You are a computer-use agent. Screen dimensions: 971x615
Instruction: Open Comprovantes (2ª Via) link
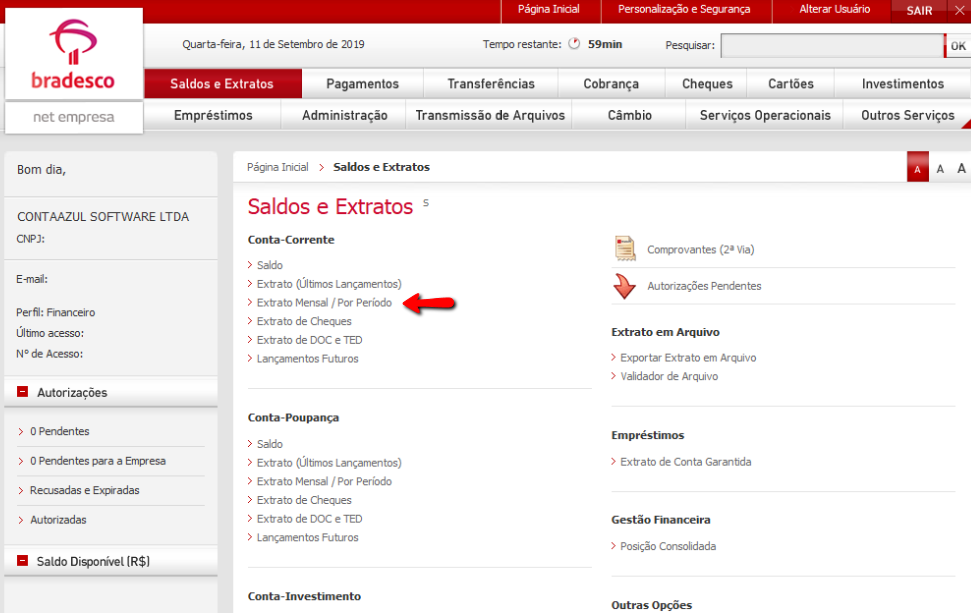click(x=700, y=250)
